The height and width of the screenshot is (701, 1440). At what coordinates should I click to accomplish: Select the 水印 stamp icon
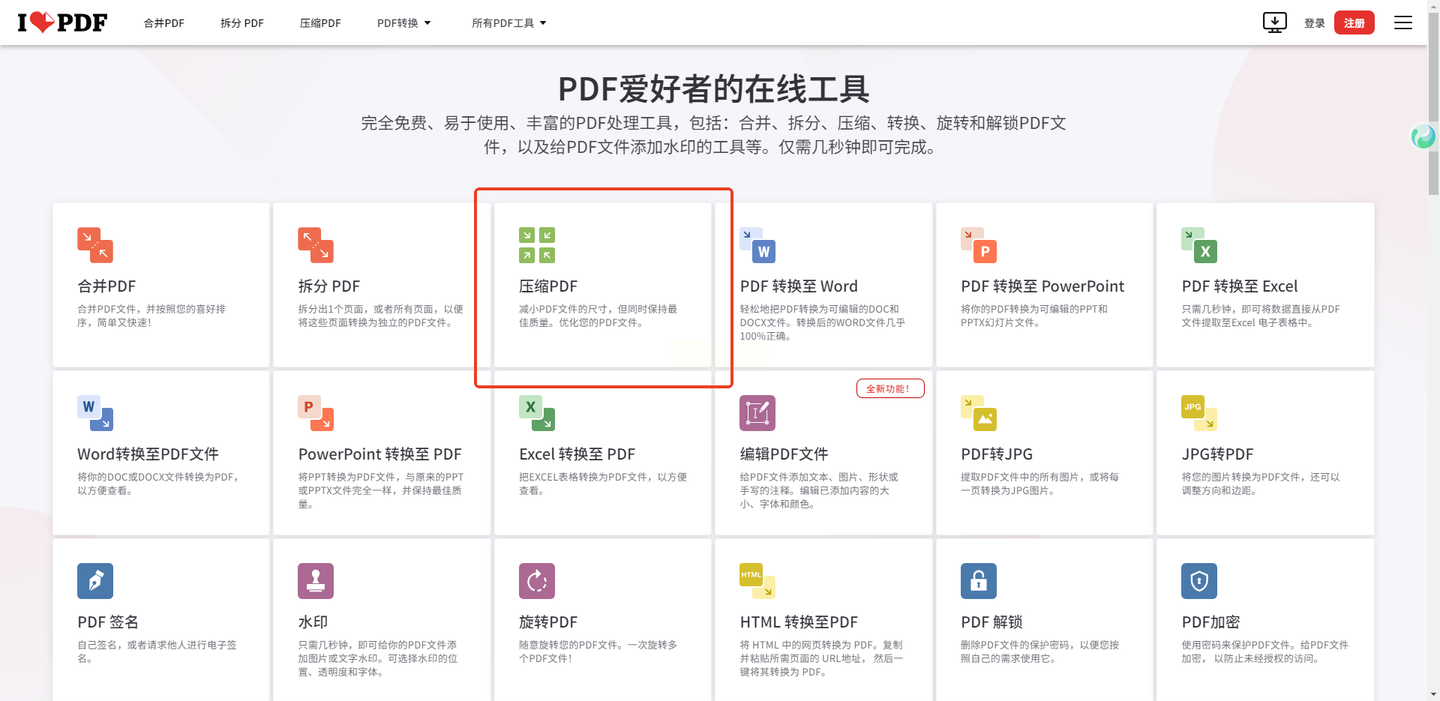(316, 581)
